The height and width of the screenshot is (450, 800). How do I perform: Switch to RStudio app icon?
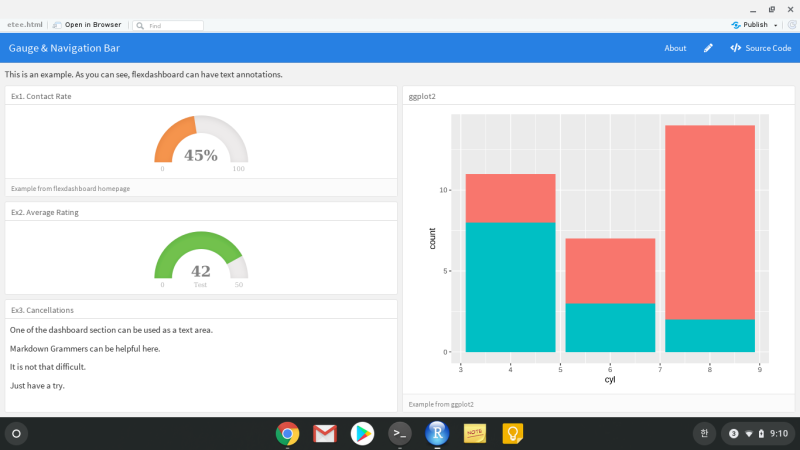(x=437, y=434)
